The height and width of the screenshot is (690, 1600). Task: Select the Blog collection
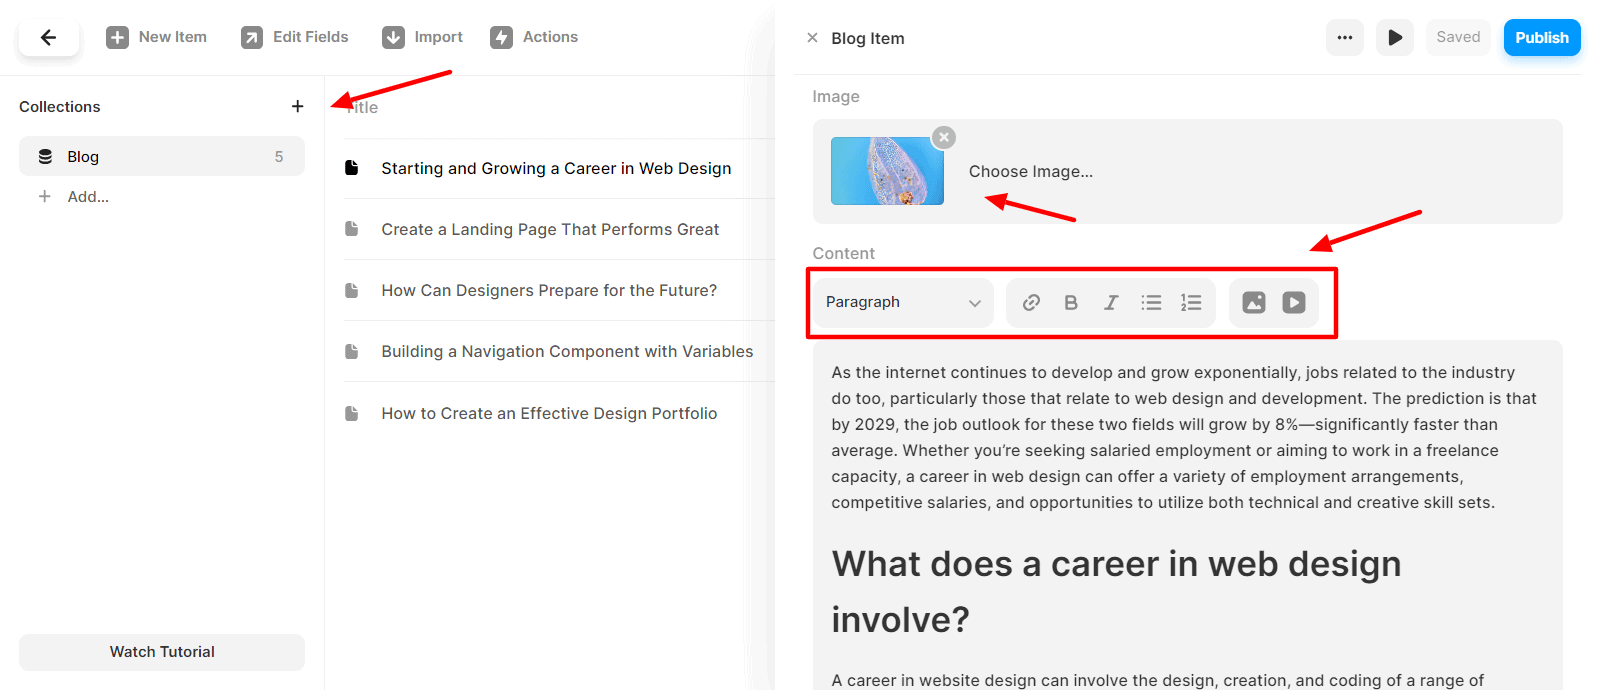pyautogui.click(x=162, y=156)
